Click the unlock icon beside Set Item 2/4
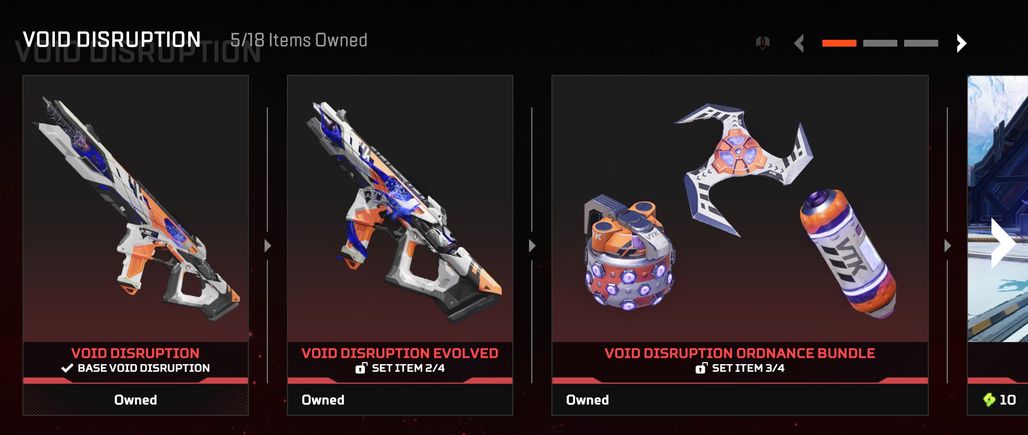This screenshot has height=435, width=1028. click(x=361, y=368)
